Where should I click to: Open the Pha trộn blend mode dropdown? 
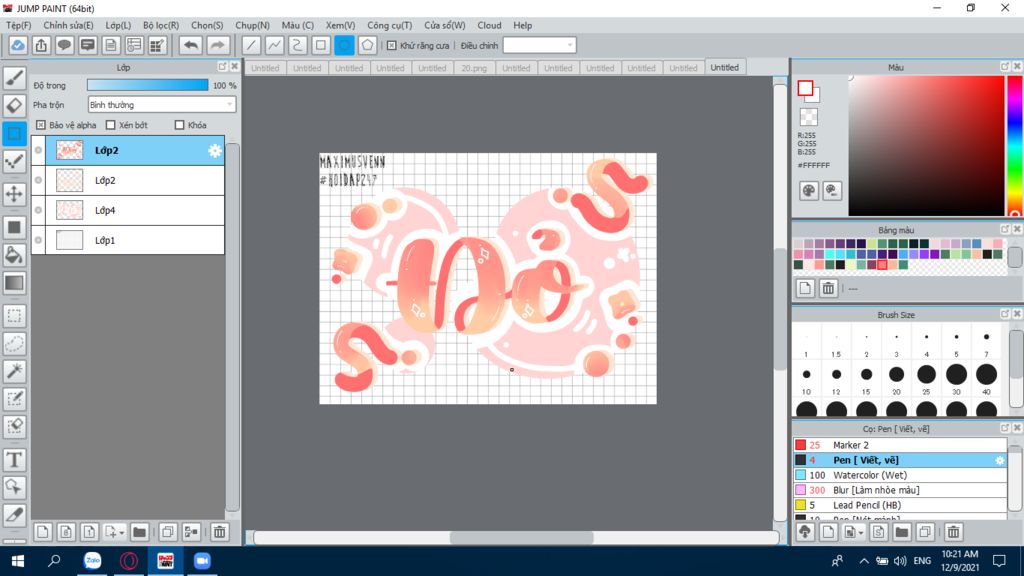pyautogui.click(x=161, y=104)
